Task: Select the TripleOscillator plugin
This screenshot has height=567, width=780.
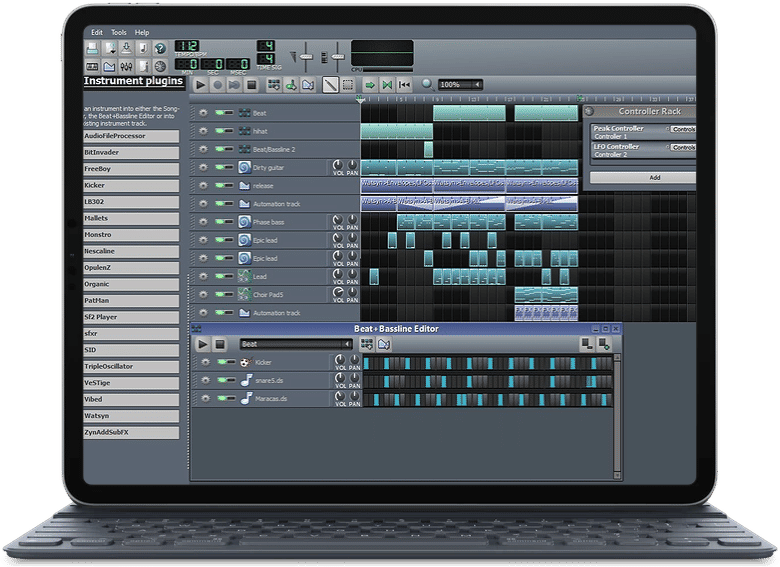Action: (131, 367)
